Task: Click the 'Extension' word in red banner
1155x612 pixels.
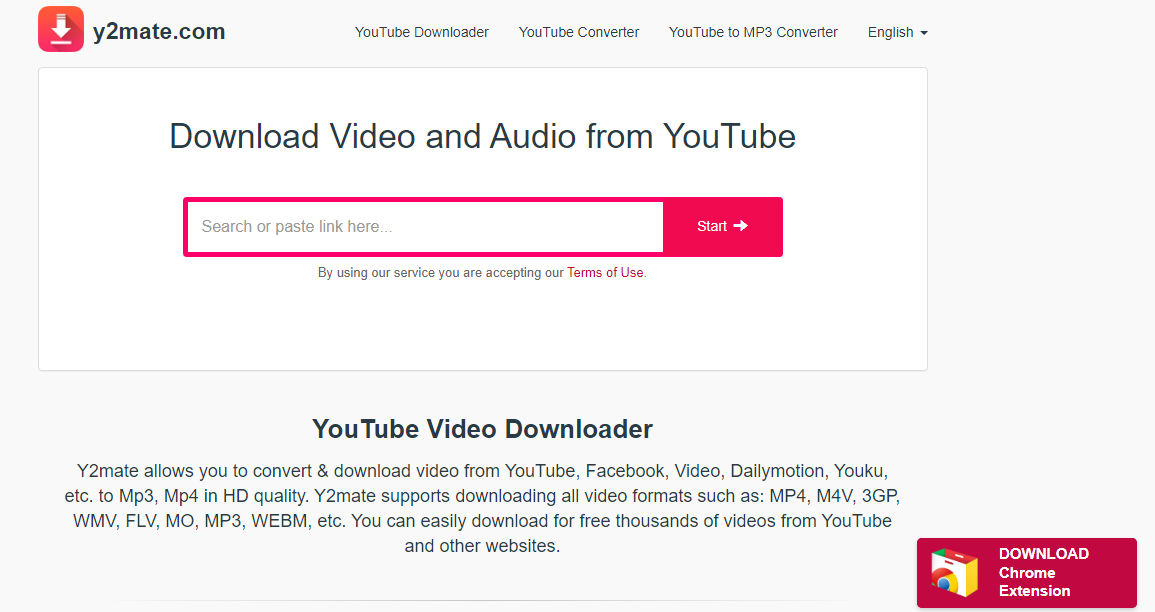Action: 1034,591
